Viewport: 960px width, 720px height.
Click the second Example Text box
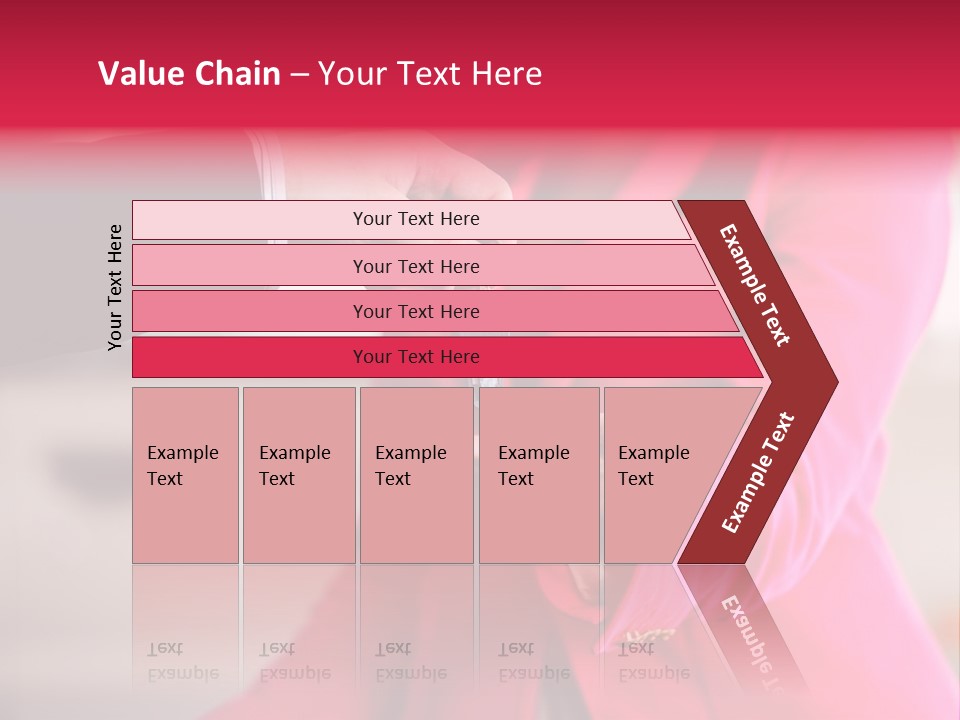tap(299, 475)
